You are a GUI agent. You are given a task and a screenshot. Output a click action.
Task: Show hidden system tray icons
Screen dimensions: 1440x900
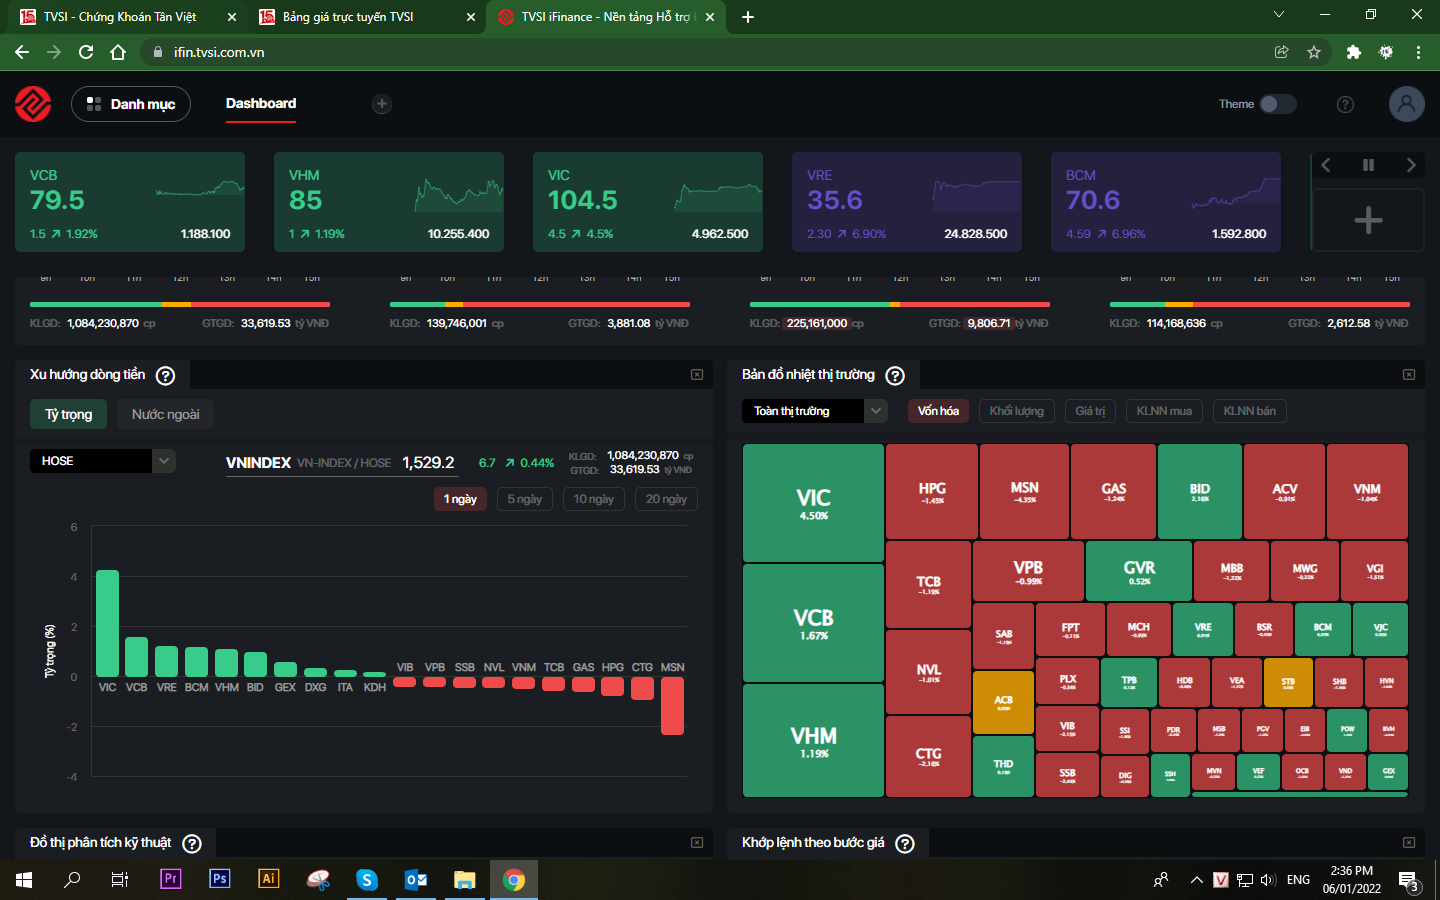point(1196,880)
